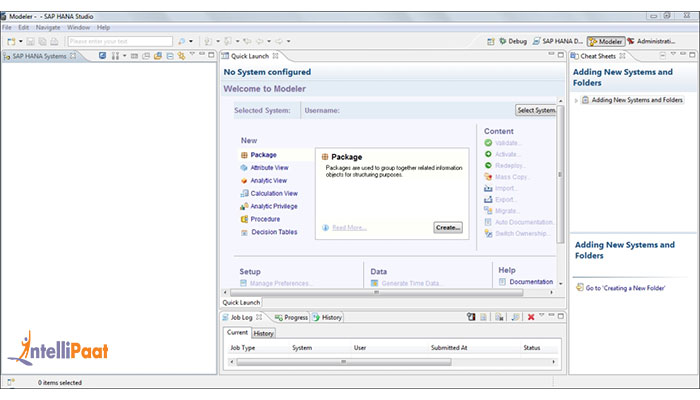Screen dimensions: 700x400
Task: Click the Create... button
Action: tap(448, 228)
